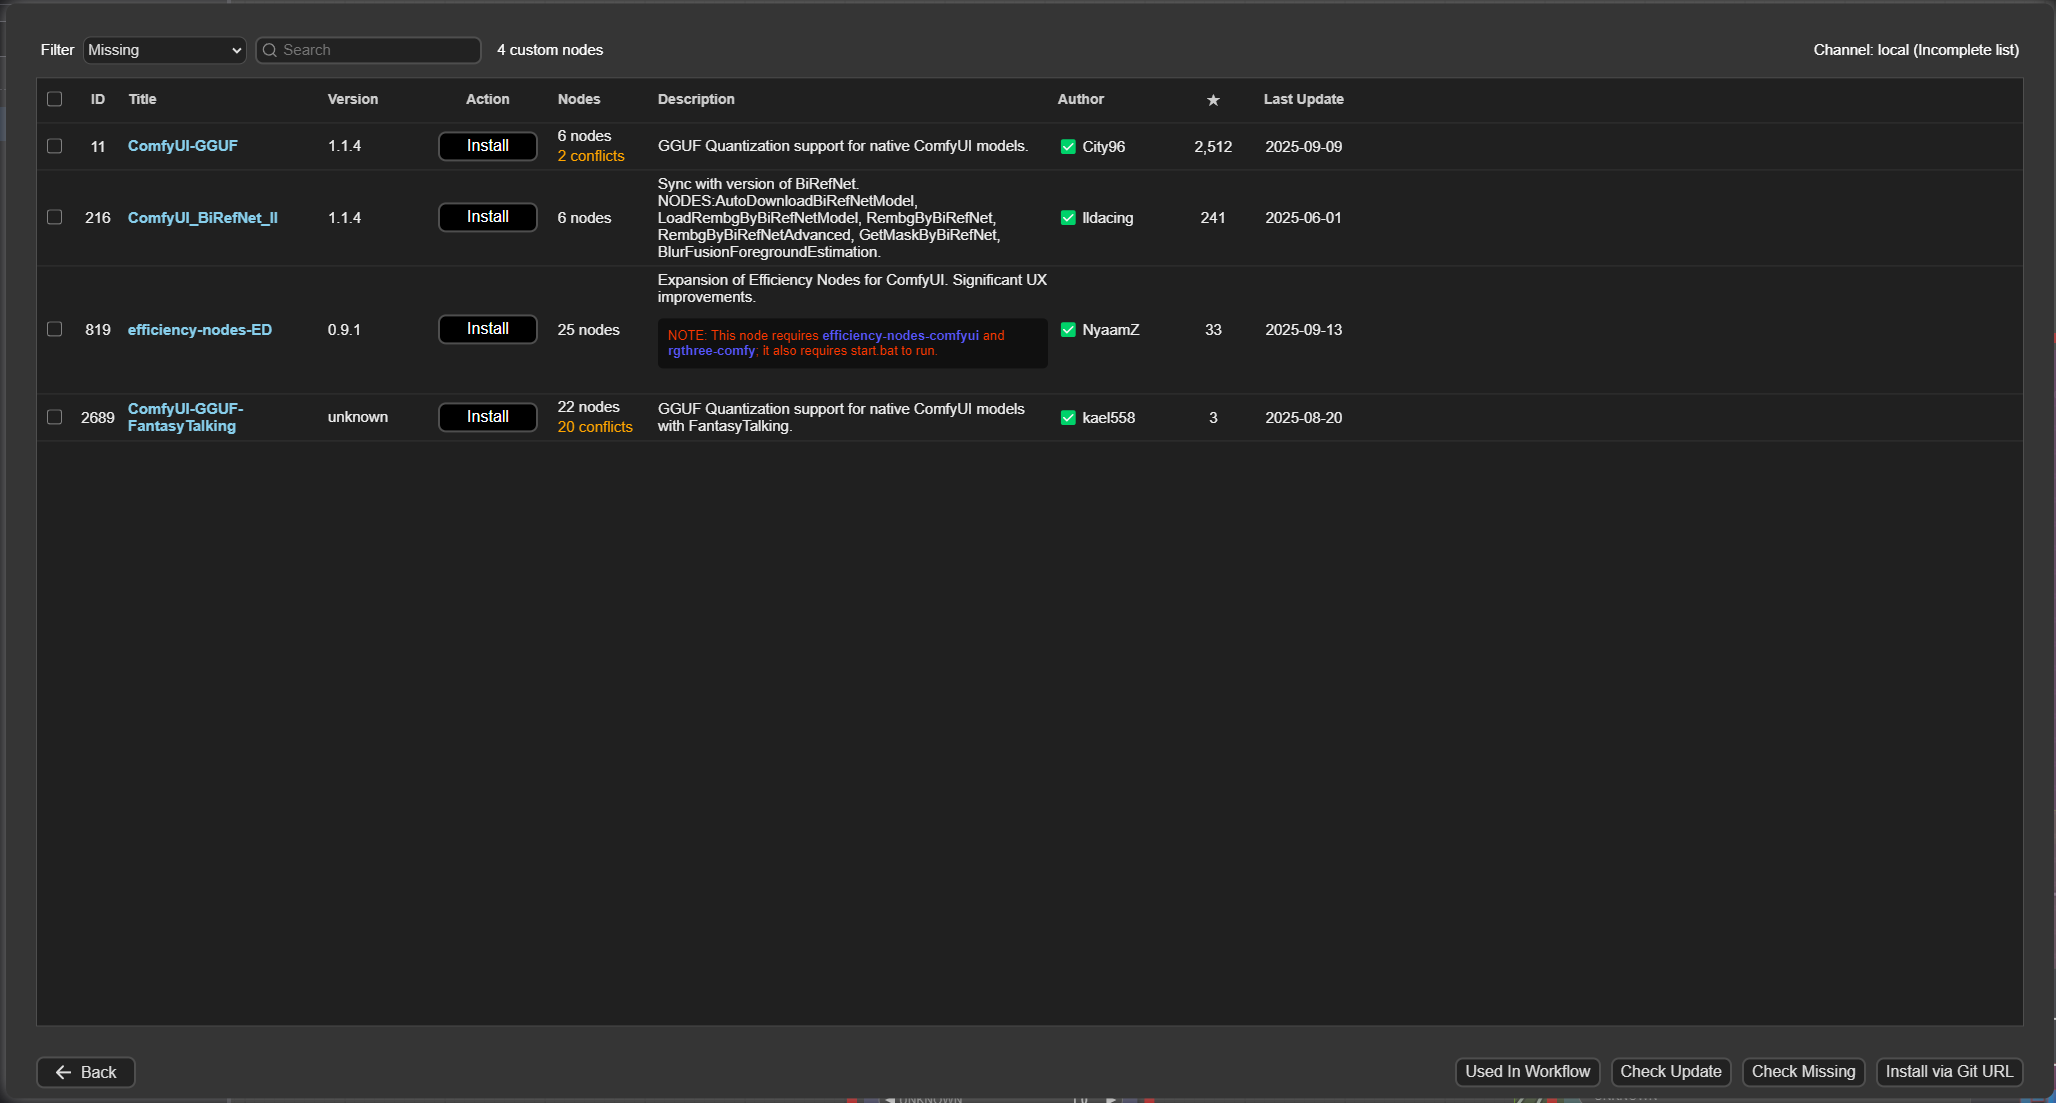Open the ComfyUI_BiRefNet_ll title link

click(203, 218)
